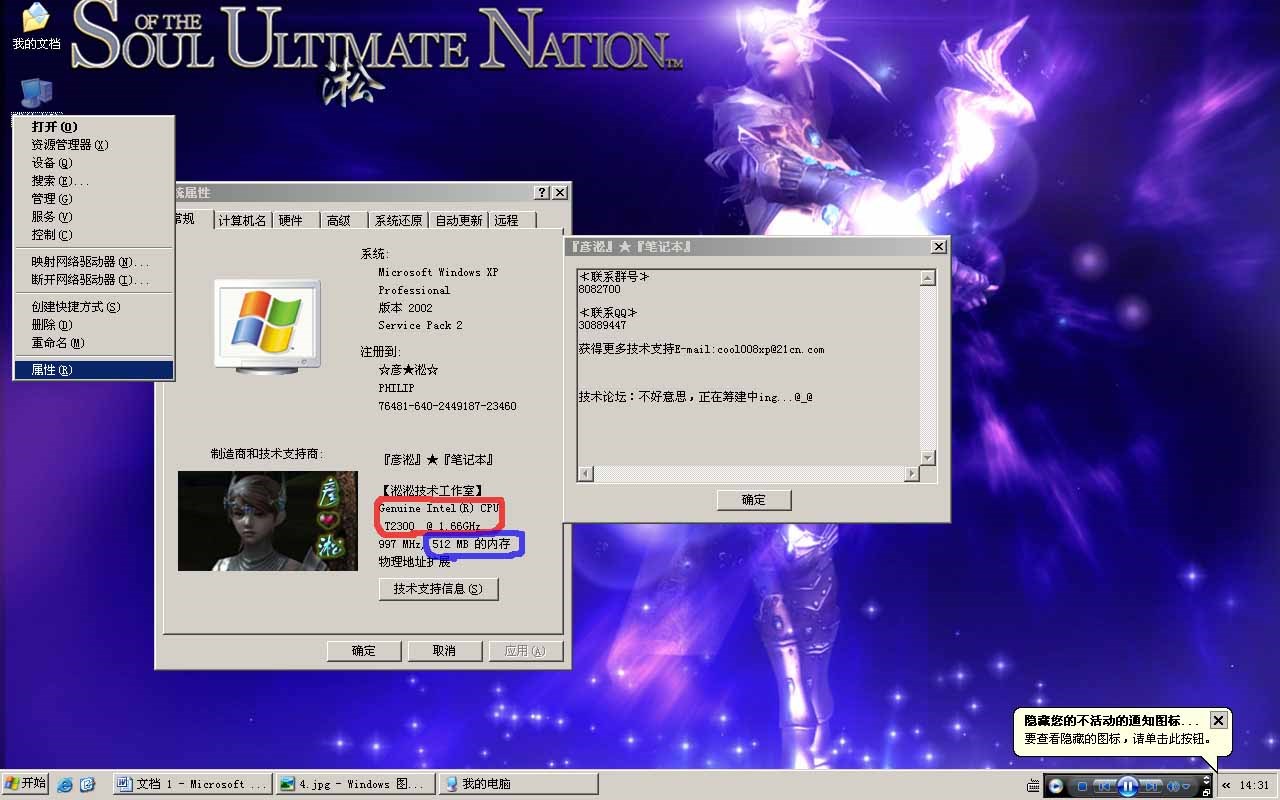Click the email cool008xp@21cn.com text
This screenshot has height=800, width=1280.
(771, 349)
